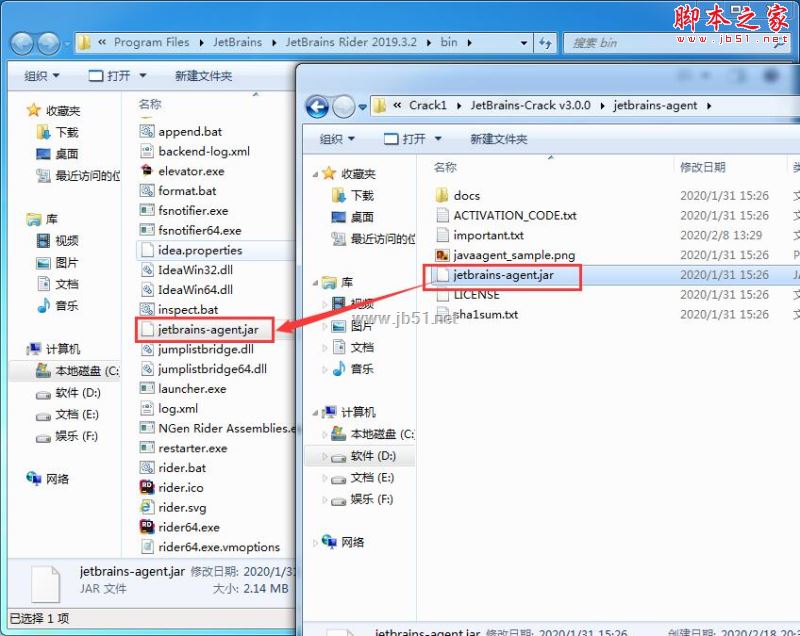Select sha1sum.txt file
The image size is (800, 636).
point(486,315)
